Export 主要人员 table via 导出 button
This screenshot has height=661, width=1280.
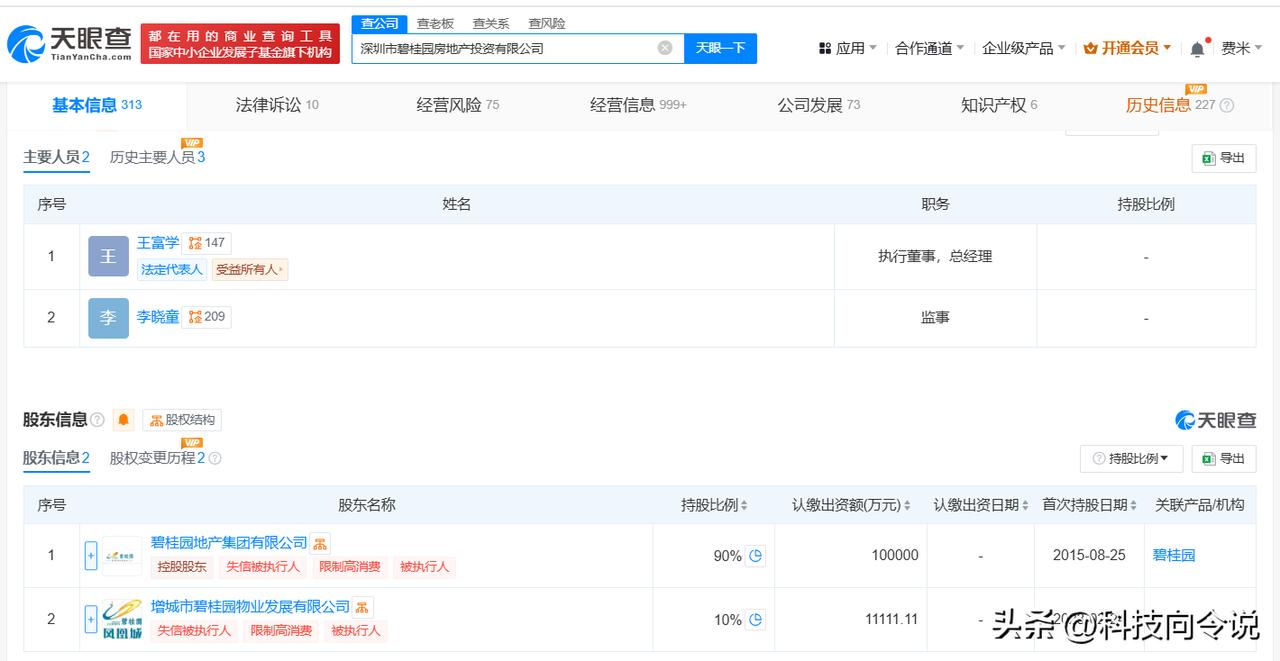1224,158
